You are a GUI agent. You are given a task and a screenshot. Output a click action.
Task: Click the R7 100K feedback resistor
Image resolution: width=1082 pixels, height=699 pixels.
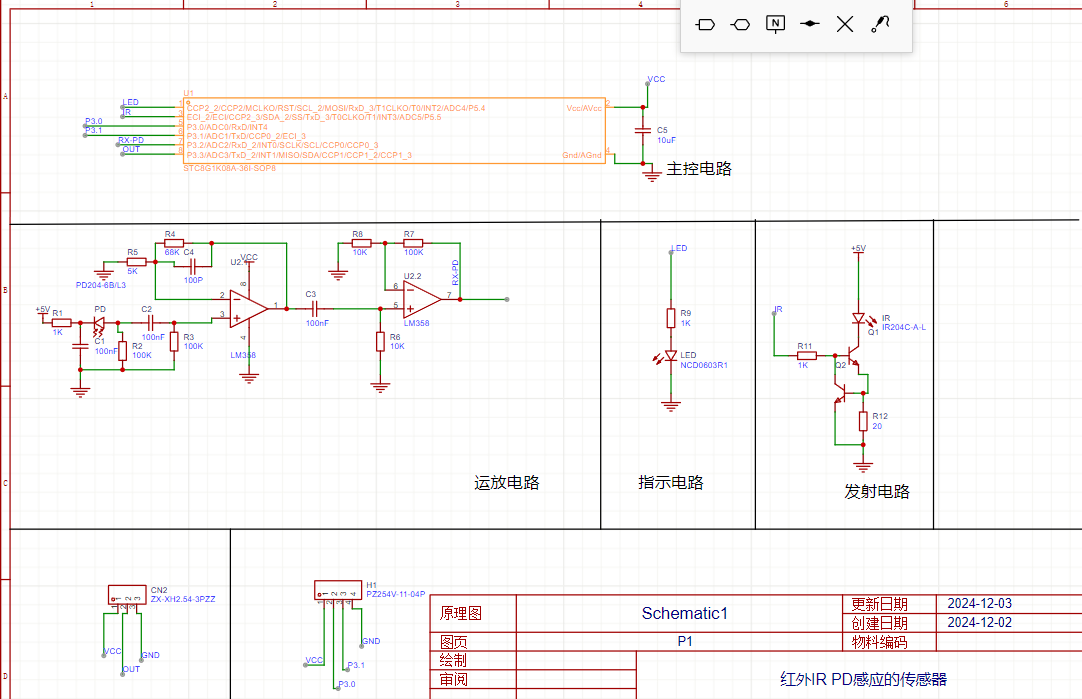coord(413,244)
